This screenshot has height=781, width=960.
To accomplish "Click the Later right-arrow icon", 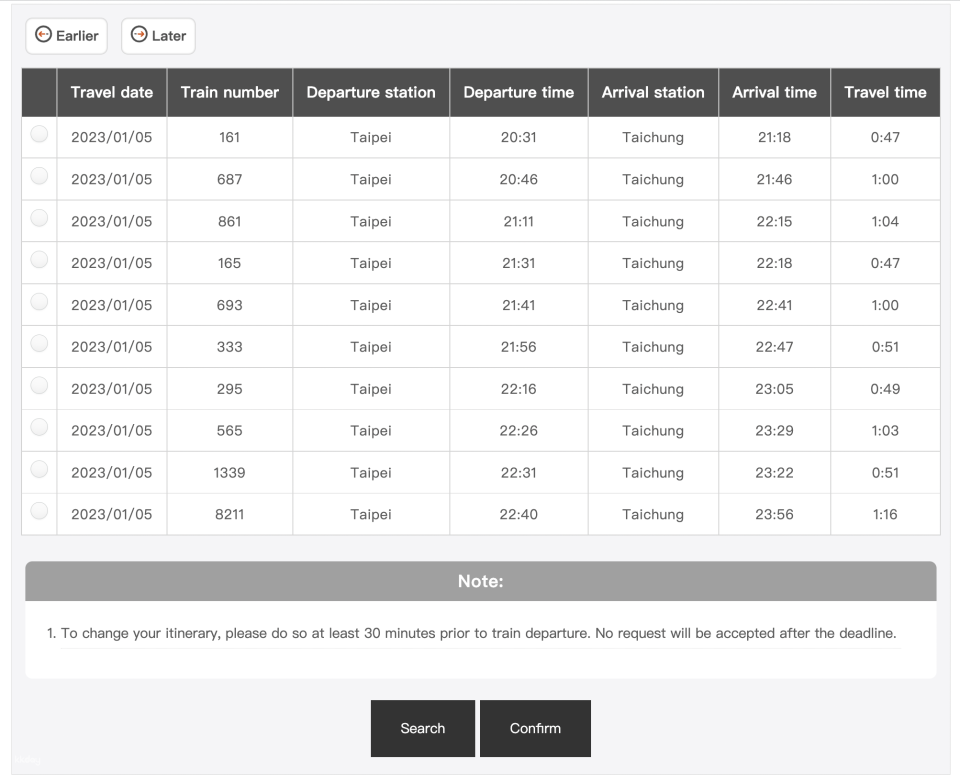I will click(139, 34).
